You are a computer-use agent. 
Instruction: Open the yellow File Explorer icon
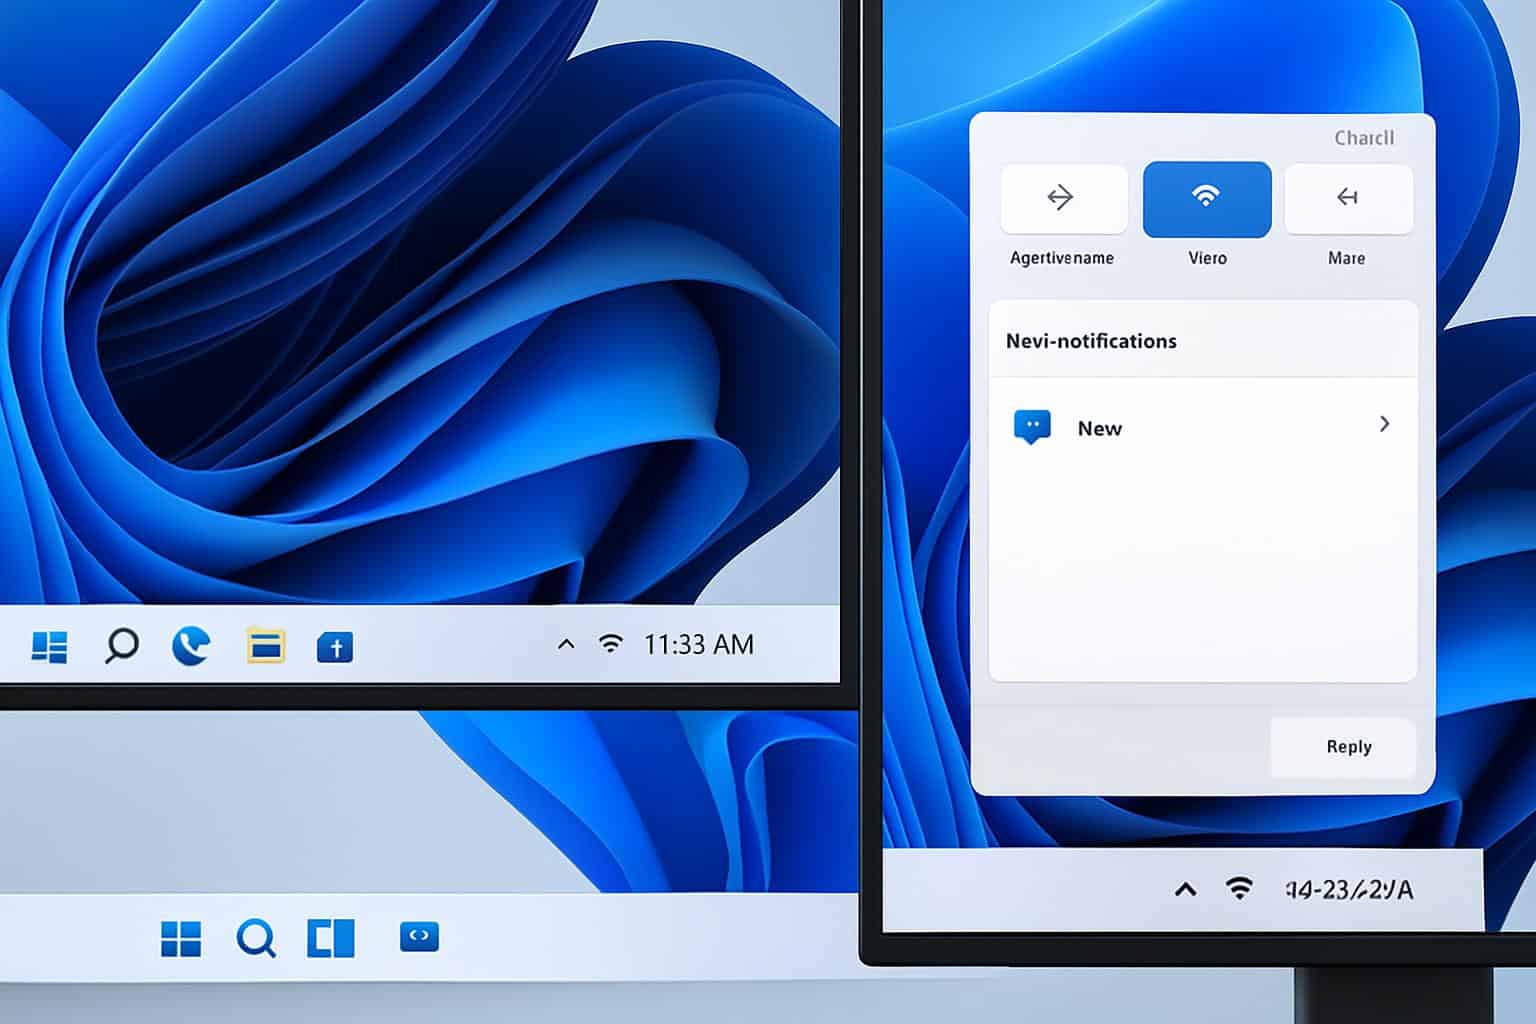[265, 647]
